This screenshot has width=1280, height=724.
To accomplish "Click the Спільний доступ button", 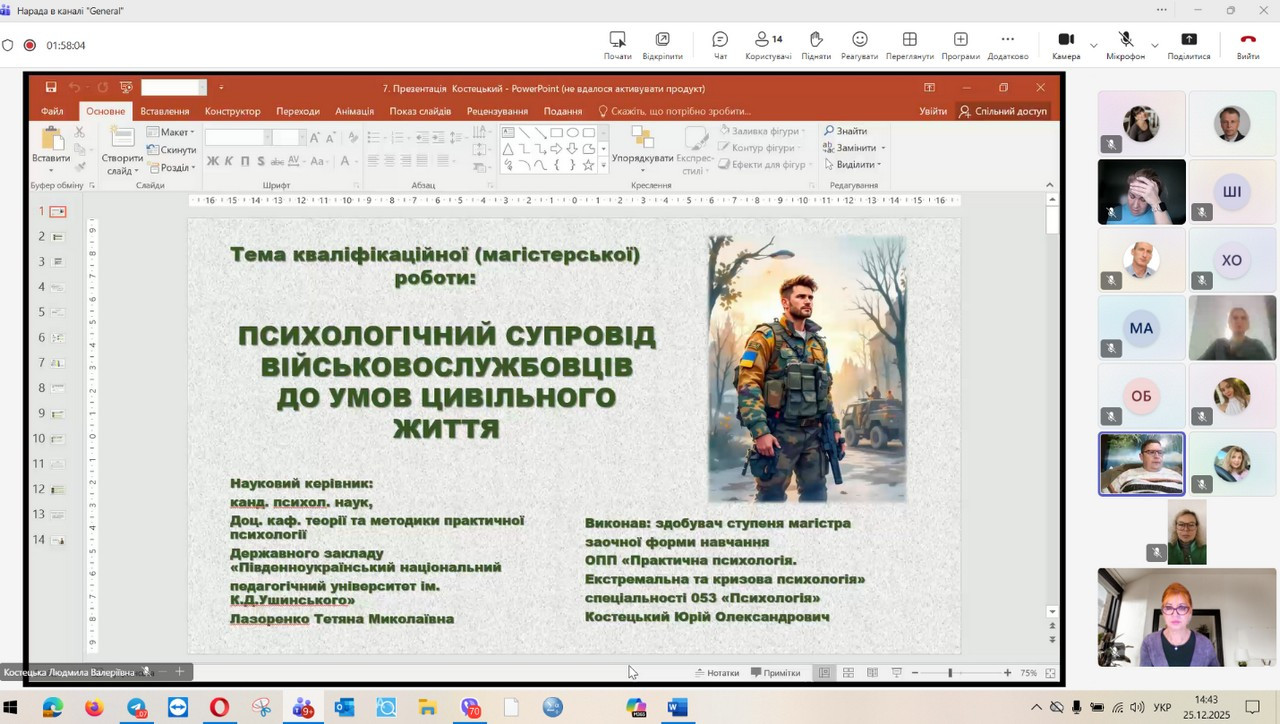I will (1002, 111).
